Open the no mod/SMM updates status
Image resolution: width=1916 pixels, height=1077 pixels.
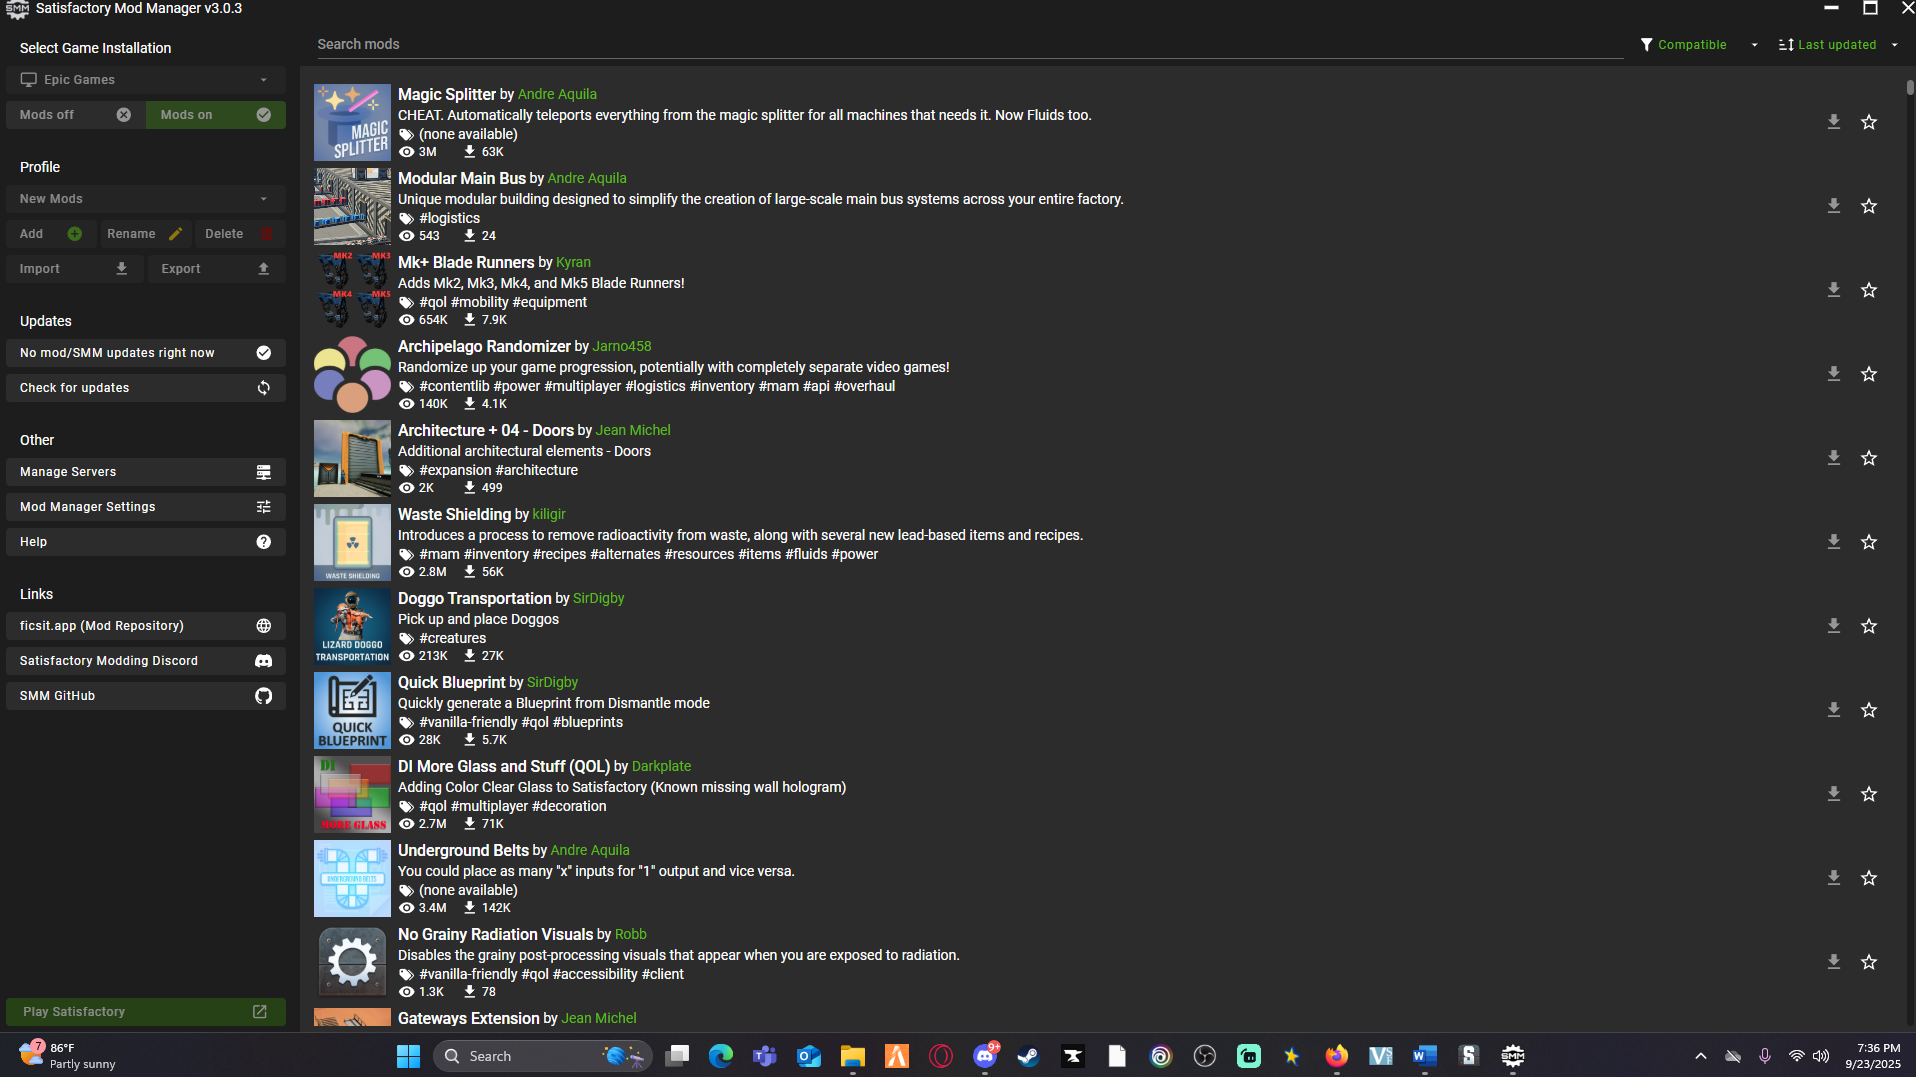146,353
